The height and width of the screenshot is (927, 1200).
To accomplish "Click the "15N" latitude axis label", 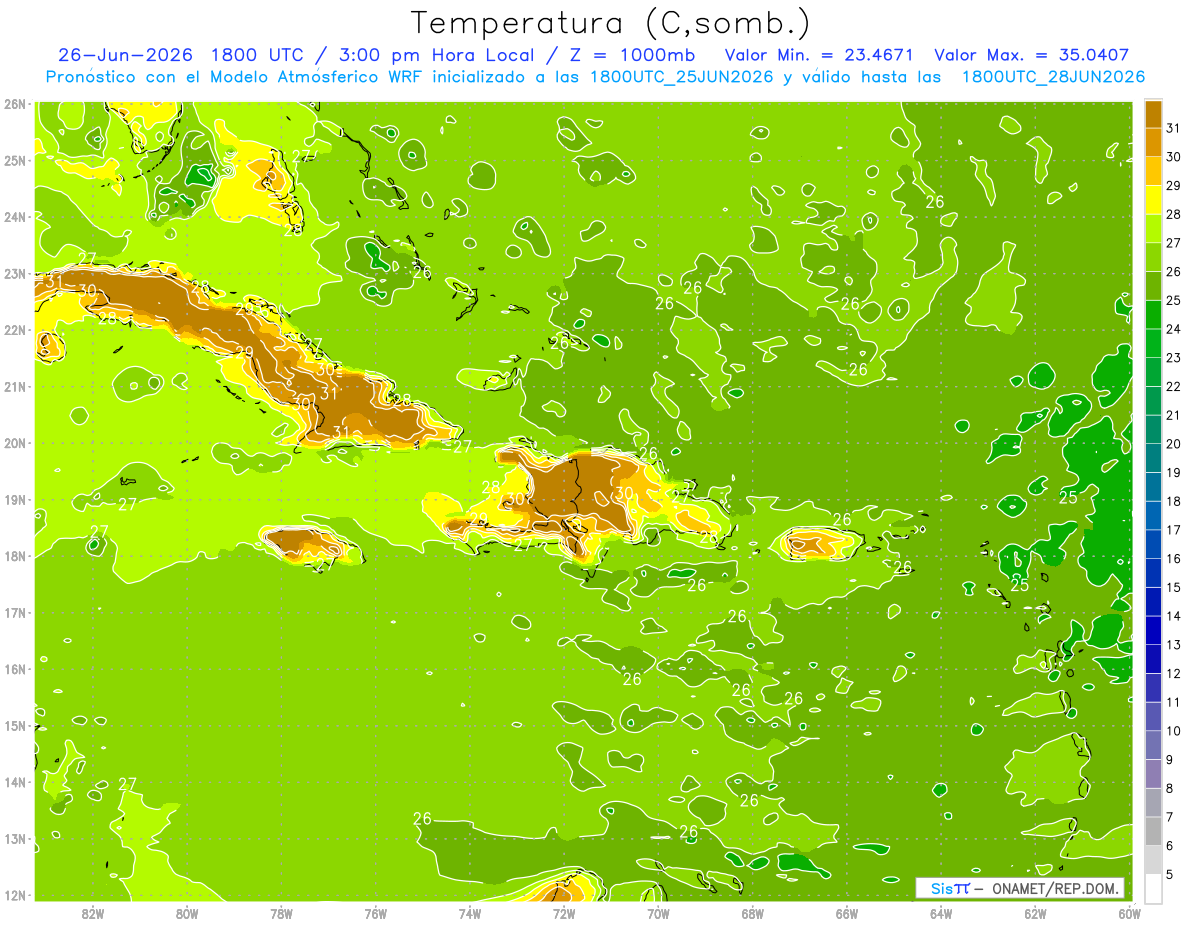I will (15, 725).
